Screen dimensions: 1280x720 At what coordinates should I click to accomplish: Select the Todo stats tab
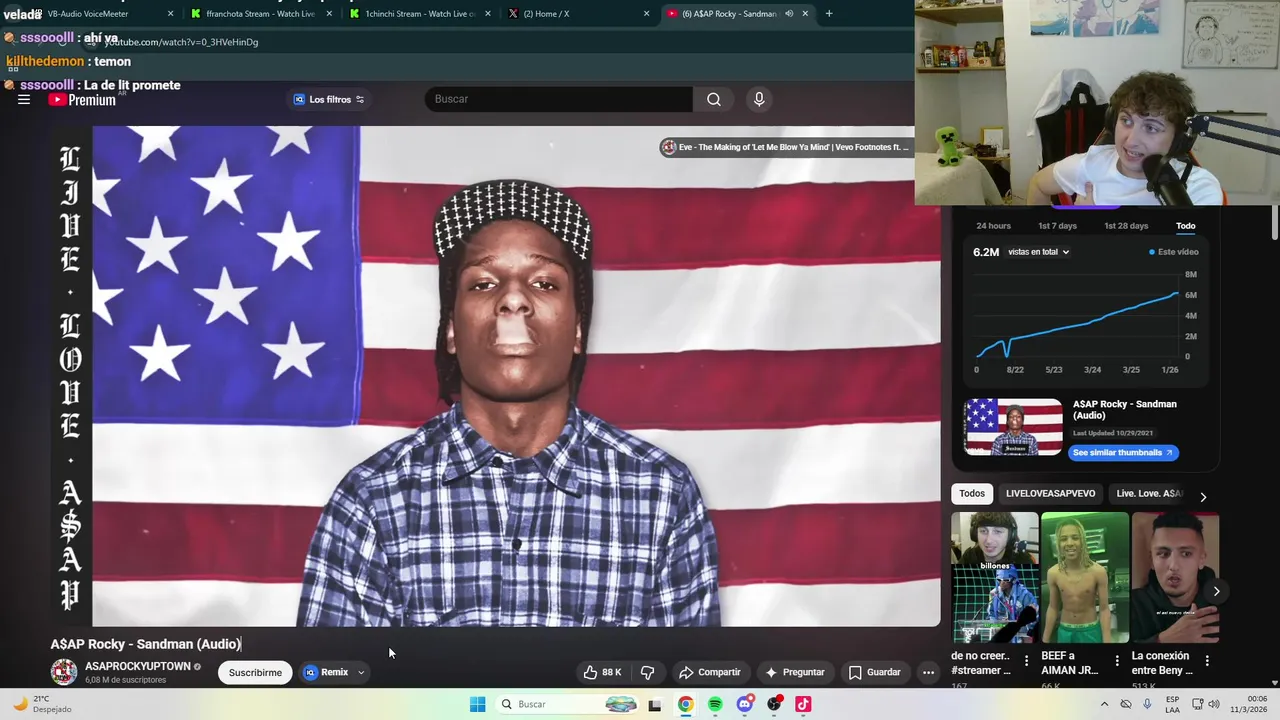click(x=1185, y=226)
